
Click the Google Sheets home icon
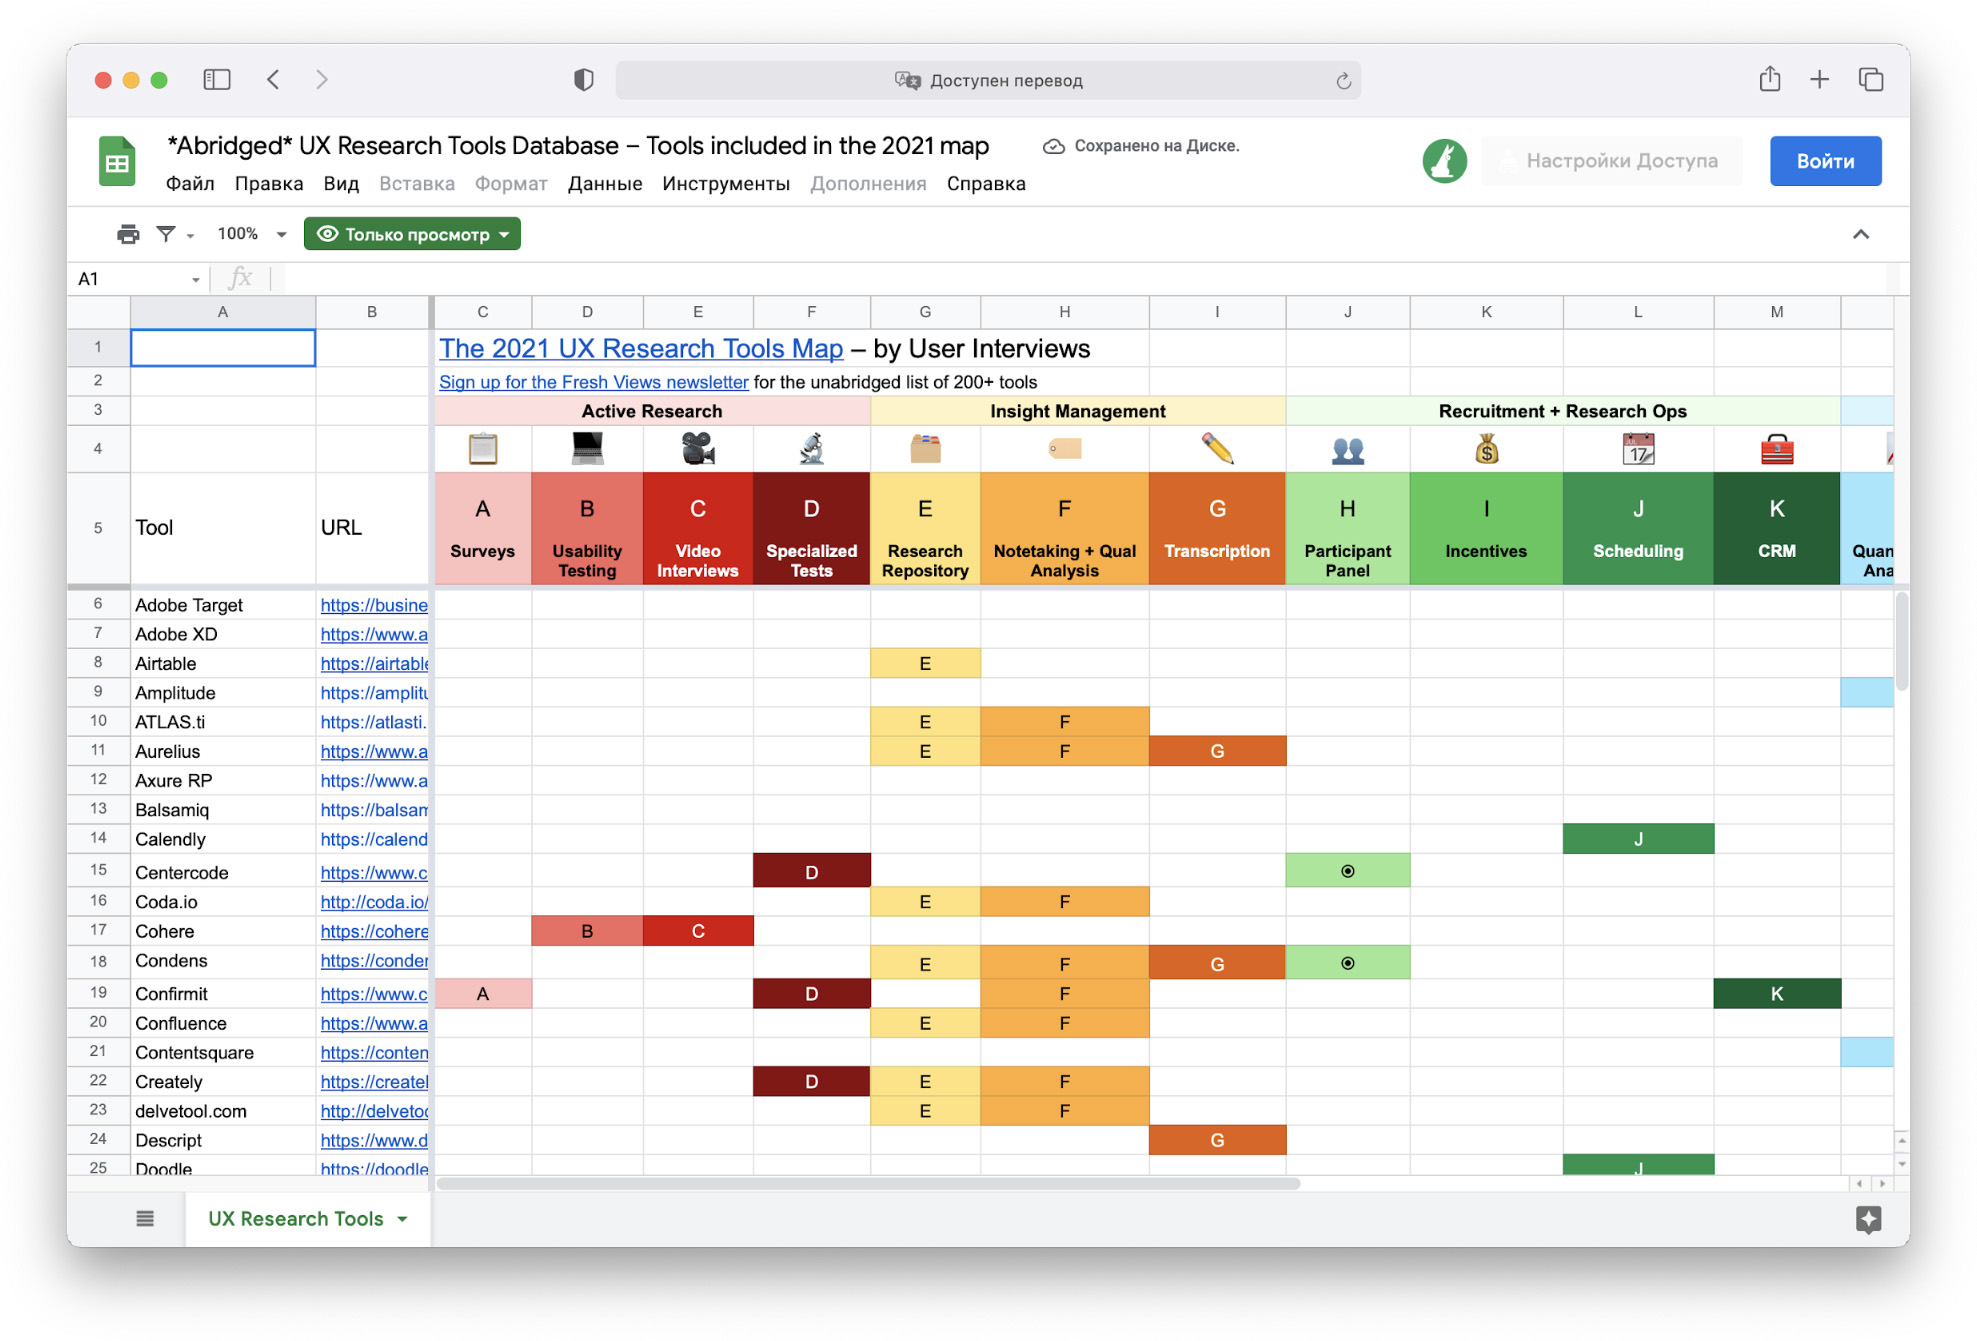point(117,161)
